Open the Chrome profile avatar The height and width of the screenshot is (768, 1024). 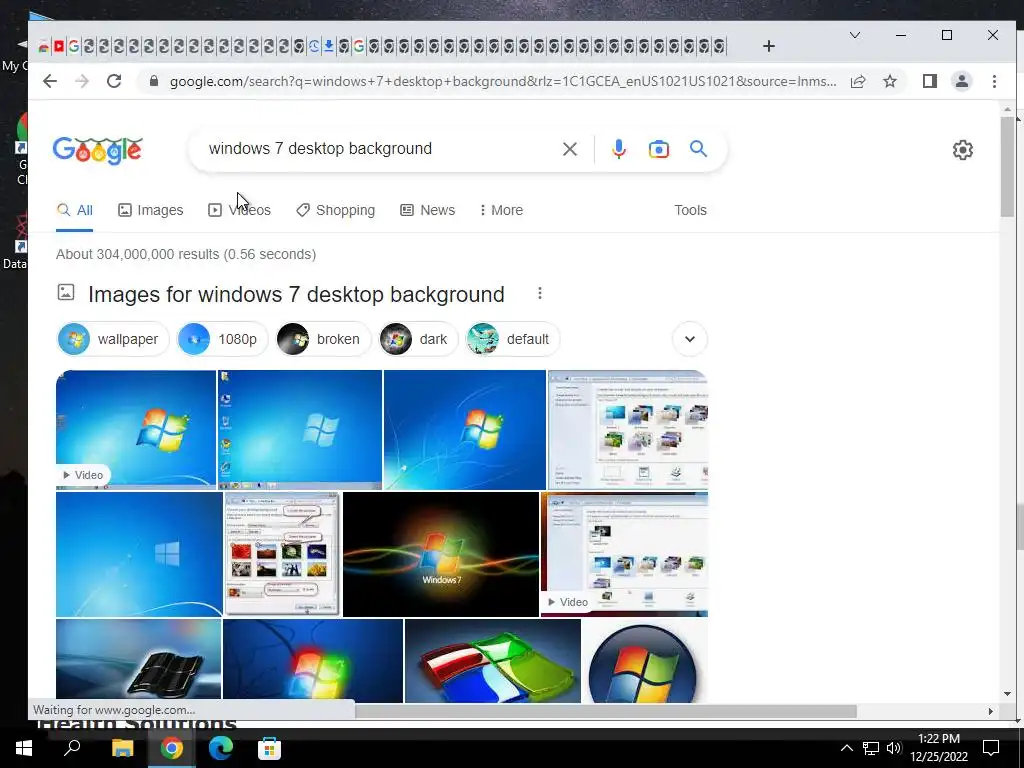pos(961,81)
